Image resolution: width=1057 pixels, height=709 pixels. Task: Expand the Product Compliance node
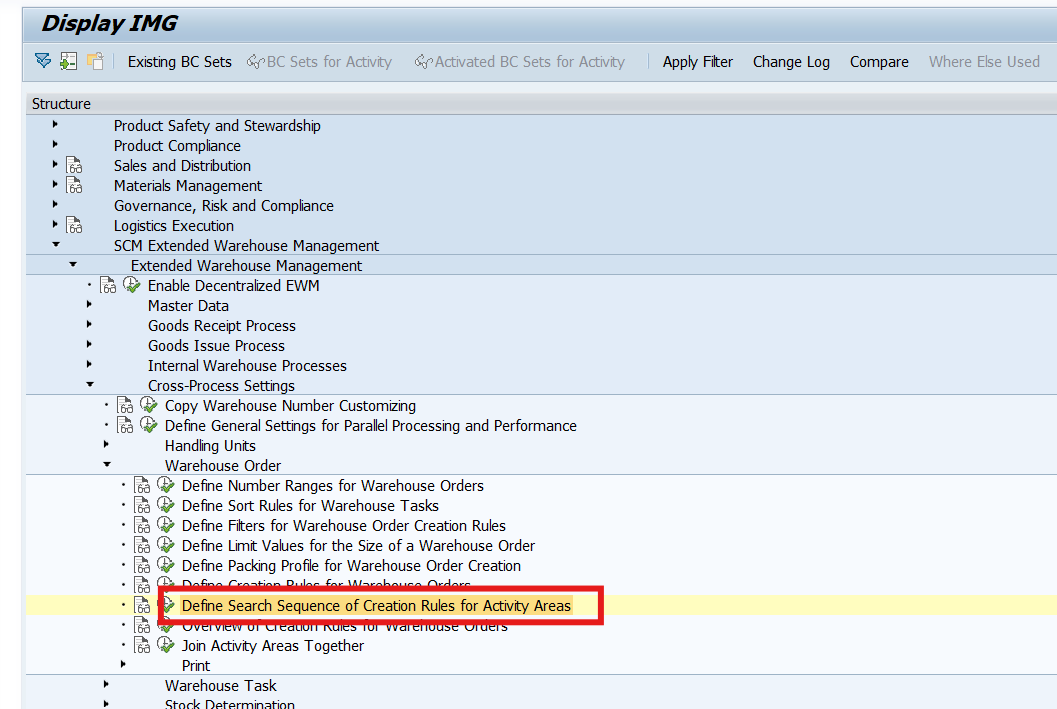(x=55, y=144)
